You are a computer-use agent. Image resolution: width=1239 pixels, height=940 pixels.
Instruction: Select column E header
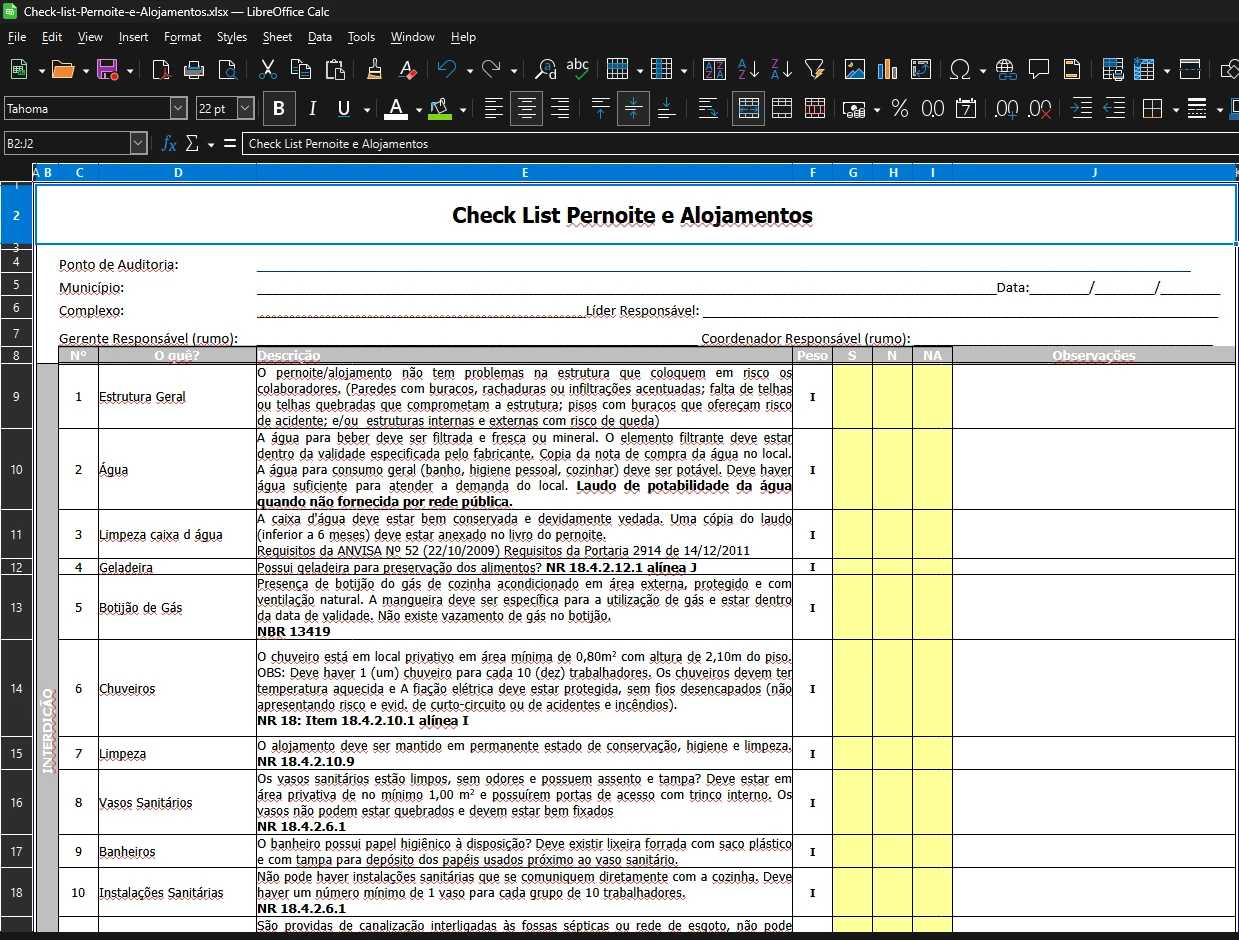(x=525, y=173)
